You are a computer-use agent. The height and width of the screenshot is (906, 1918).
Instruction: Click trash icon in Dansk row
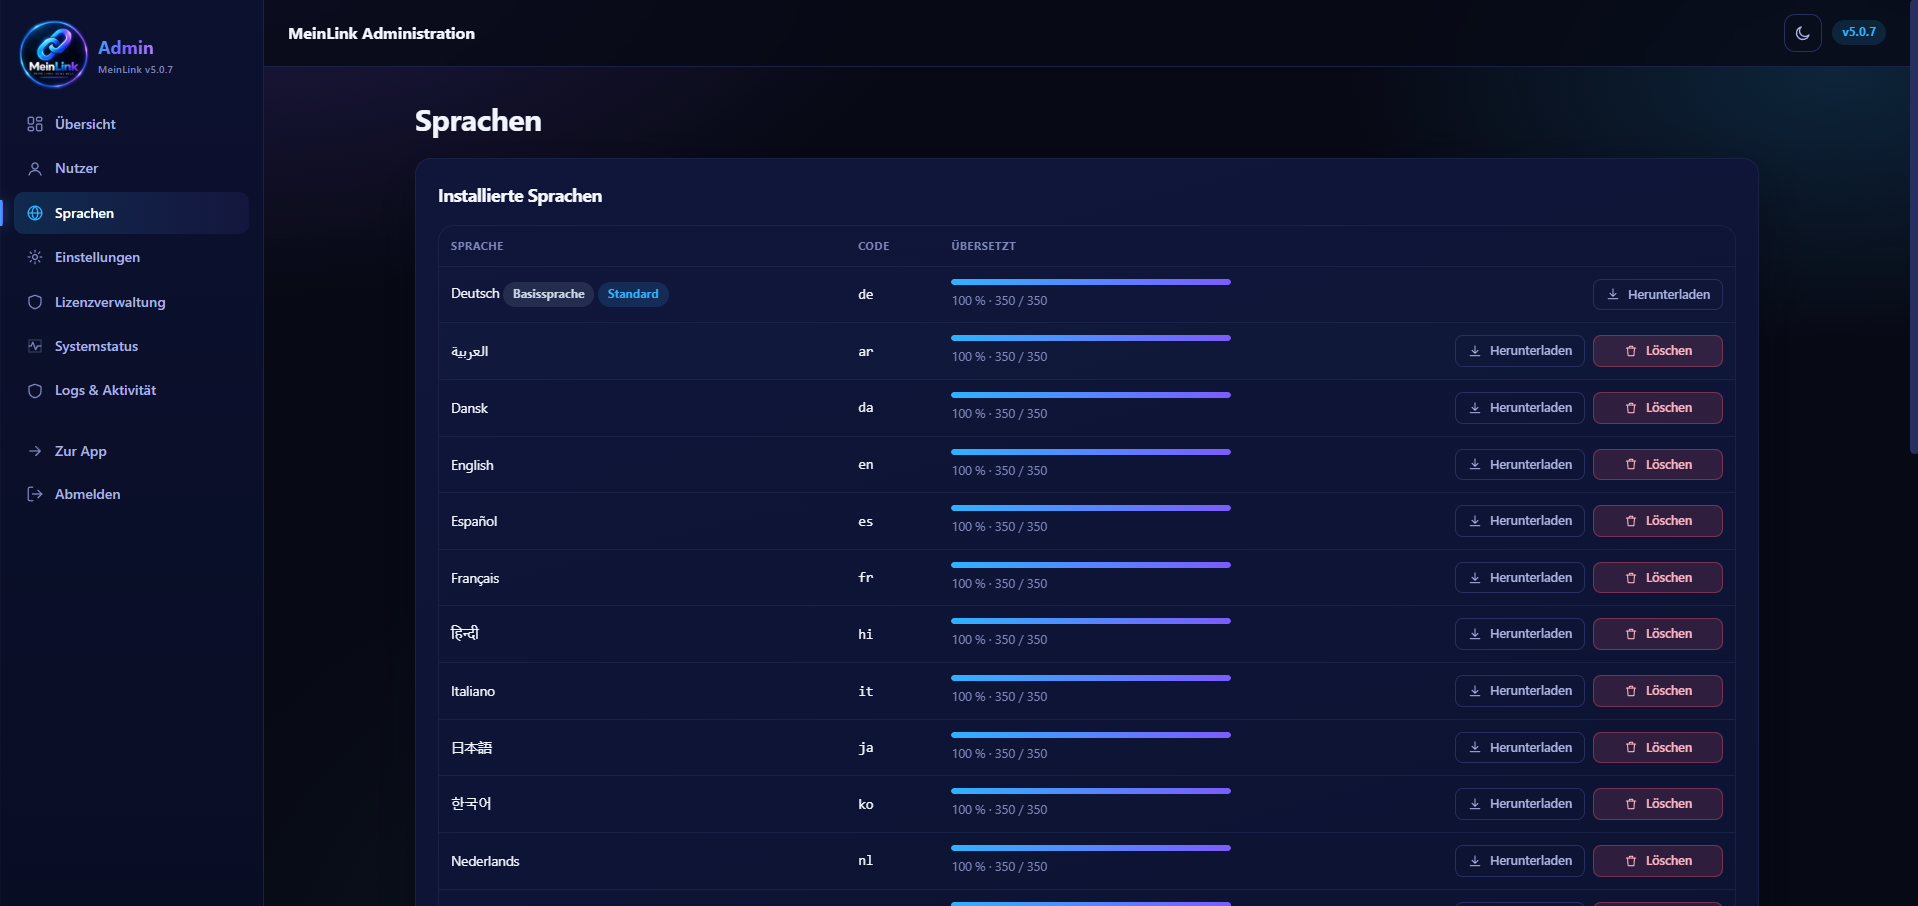coord(1631,408)
